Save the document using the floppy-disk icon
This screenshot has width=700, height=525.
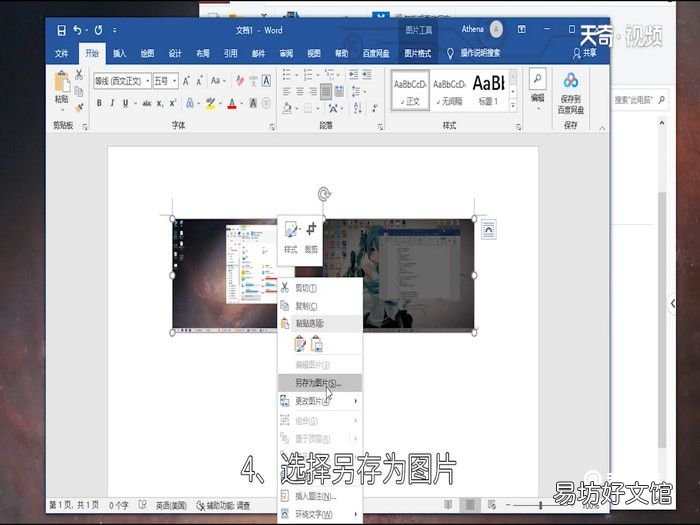pos(61,30)
